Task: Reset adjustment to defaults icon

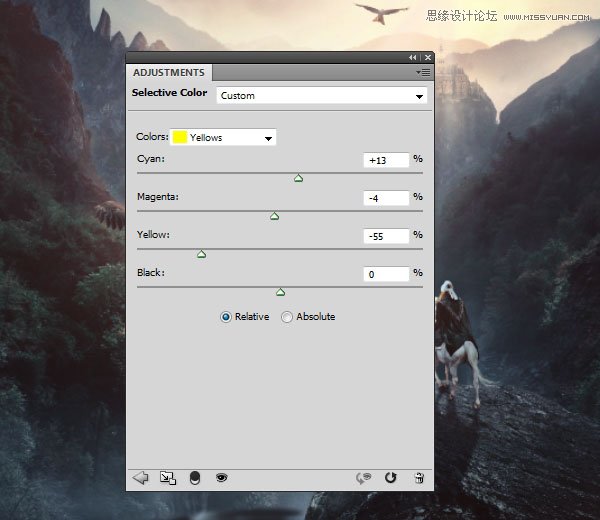Action: coord(391,478)
